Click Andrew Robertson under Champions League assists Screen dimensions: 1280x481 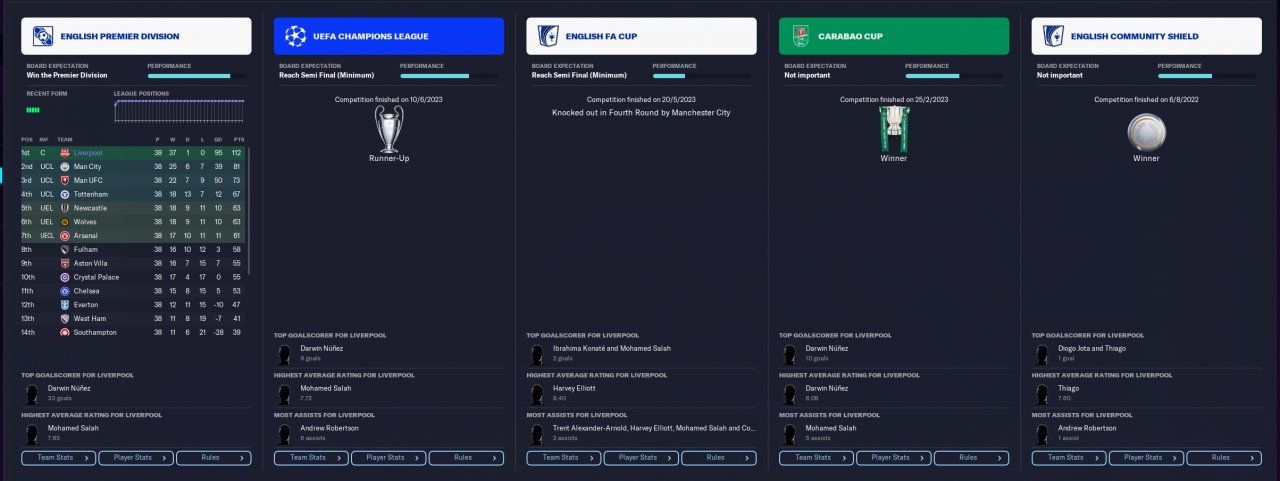tap(329, 427)
